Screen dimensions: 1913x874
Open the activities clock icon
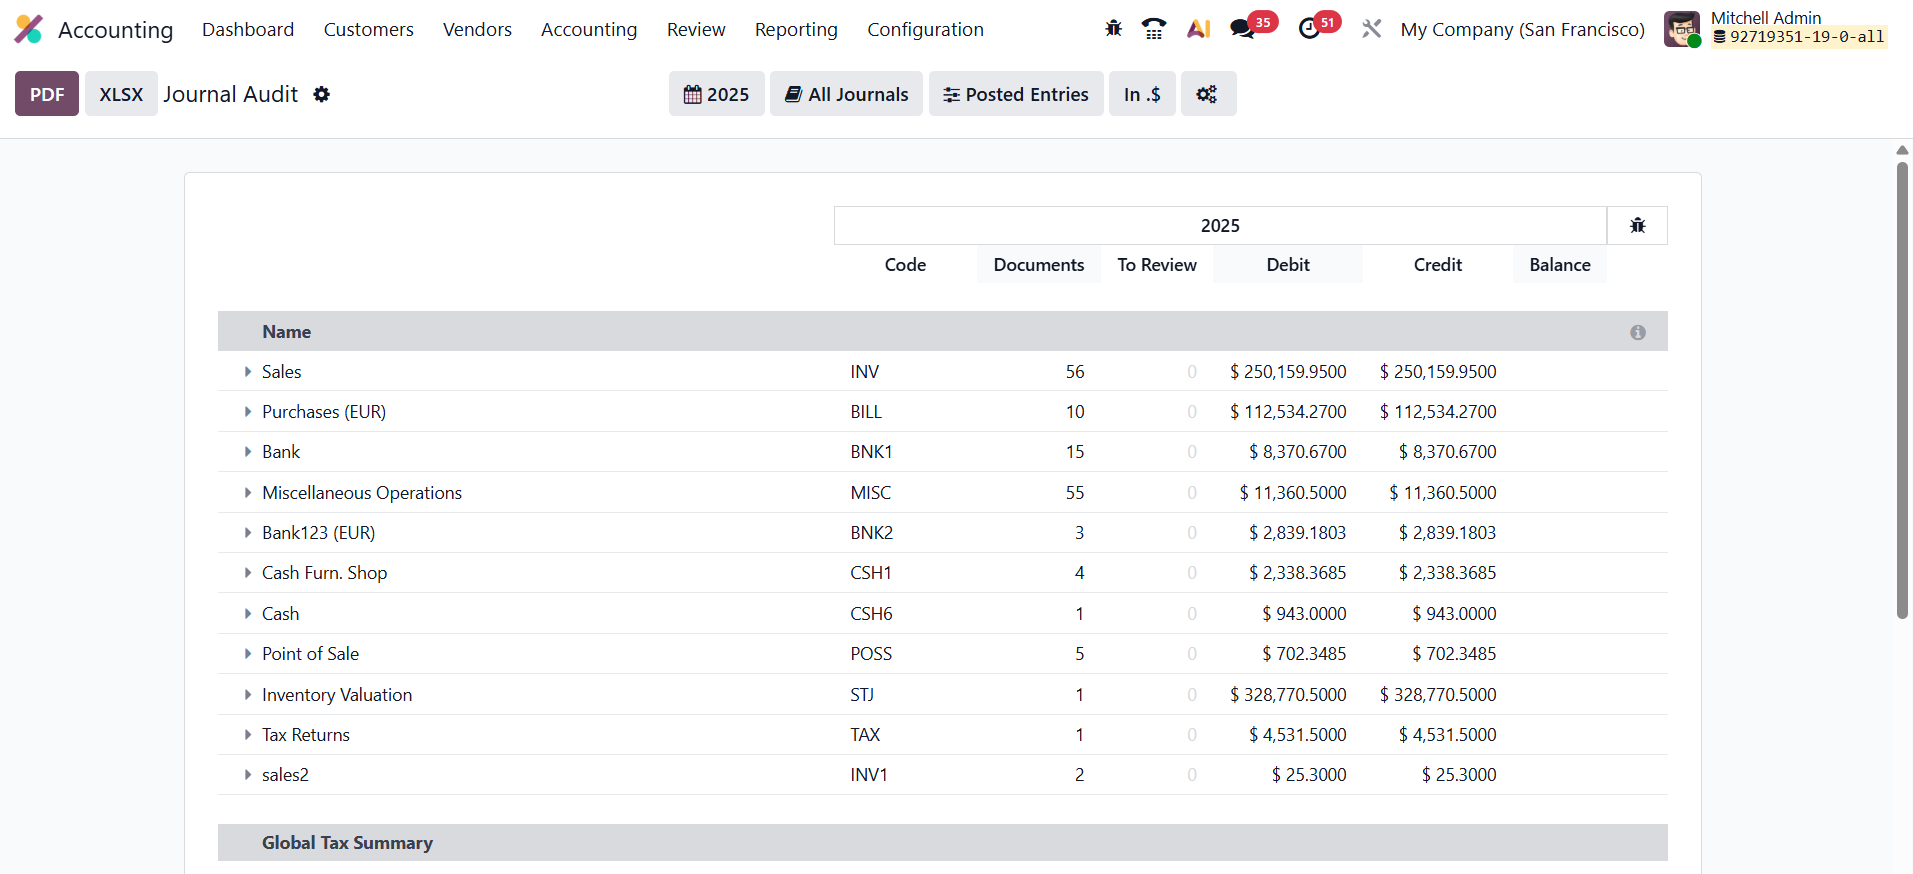click(1309, 29)
